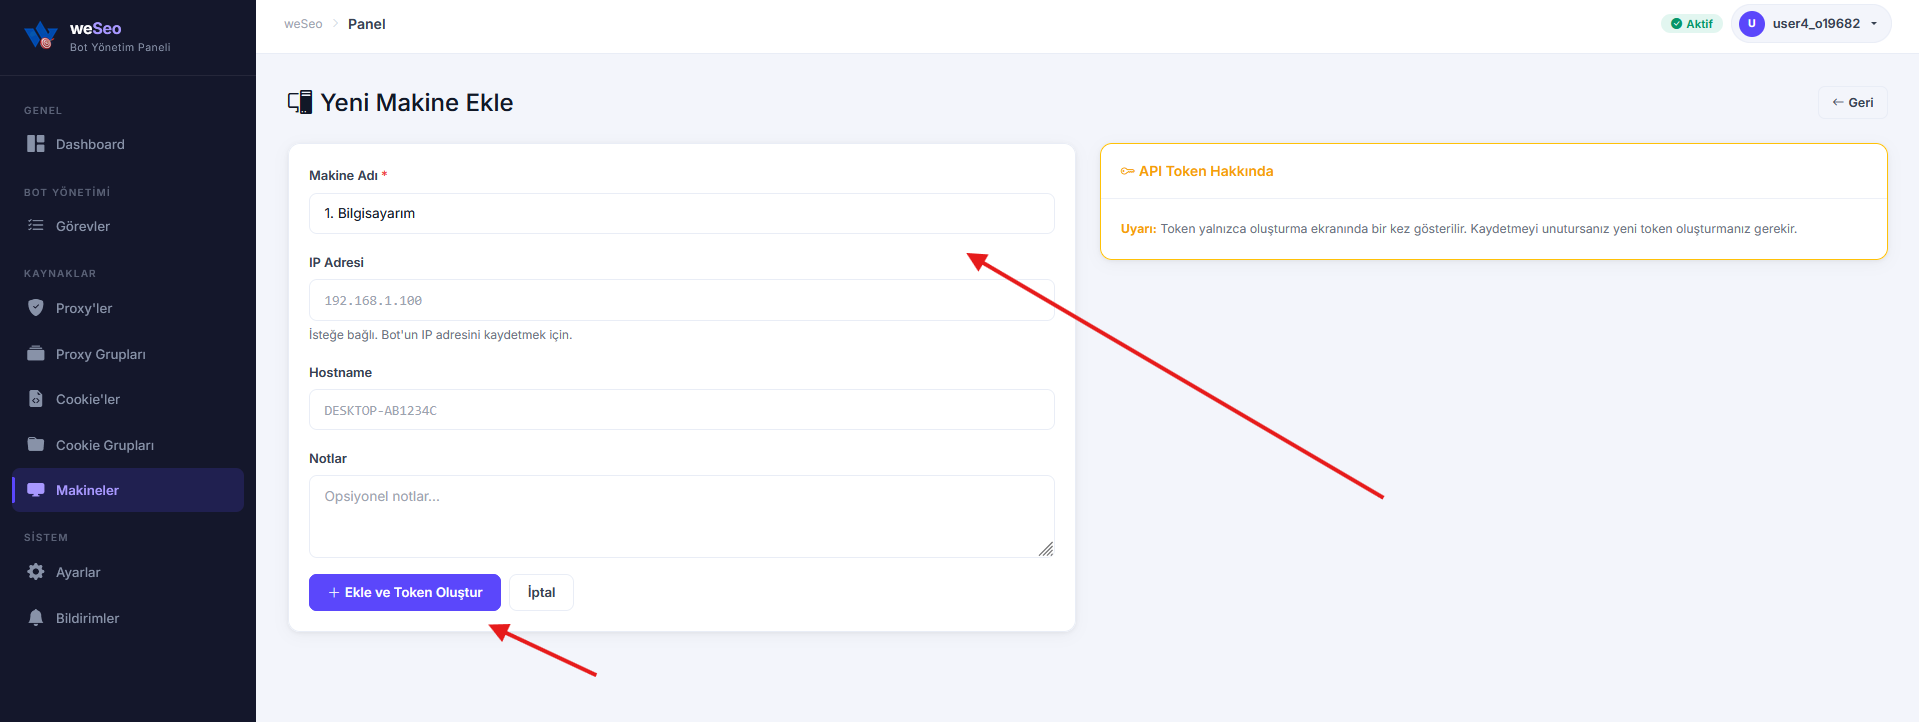Click weSeo breadcrumb link
The width and height of the screenshot is (1919, 722).
coord(303,24)
